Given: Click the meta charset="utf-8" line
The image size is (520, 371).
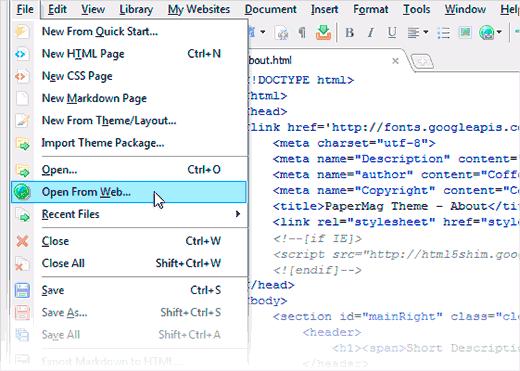Looking at the screenshot, I should point(354,143).
